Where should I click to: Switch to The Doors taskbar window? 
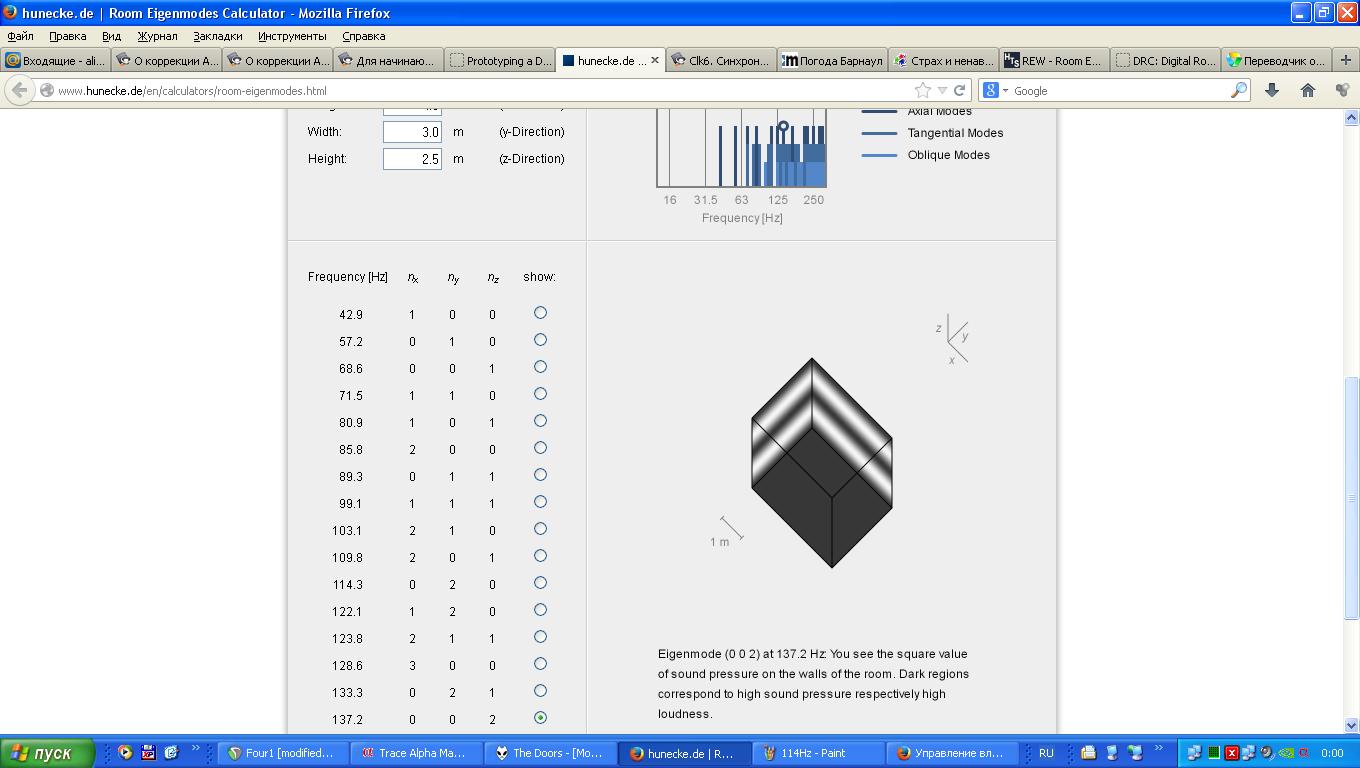click(x=550, y=753)
